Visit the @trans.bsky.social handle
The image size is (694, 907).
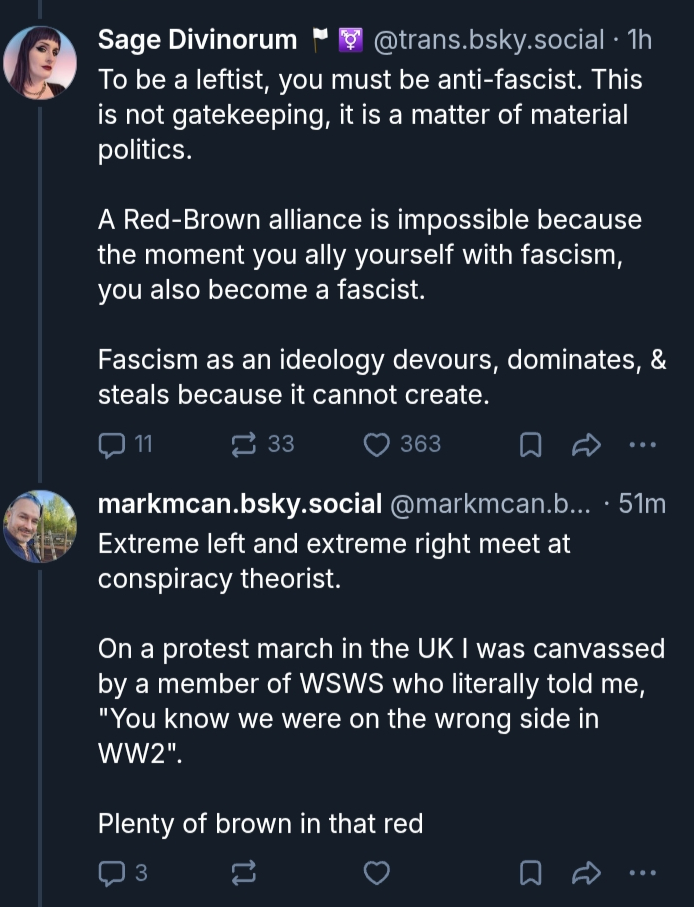488,40
